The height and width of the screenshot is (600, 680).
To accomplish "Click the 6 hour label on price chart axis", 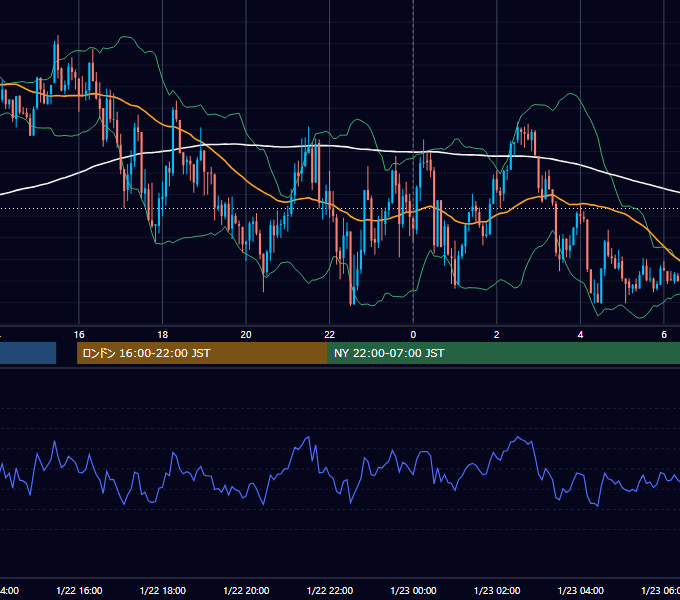I will (664, 334).
